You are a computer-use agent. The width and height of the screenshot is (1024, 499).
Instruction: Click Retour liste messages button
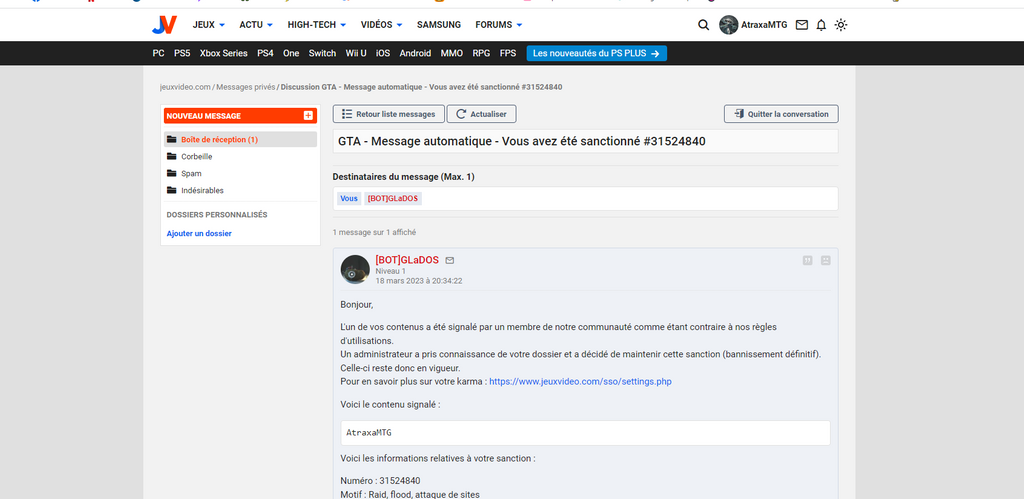click(388, 114)
